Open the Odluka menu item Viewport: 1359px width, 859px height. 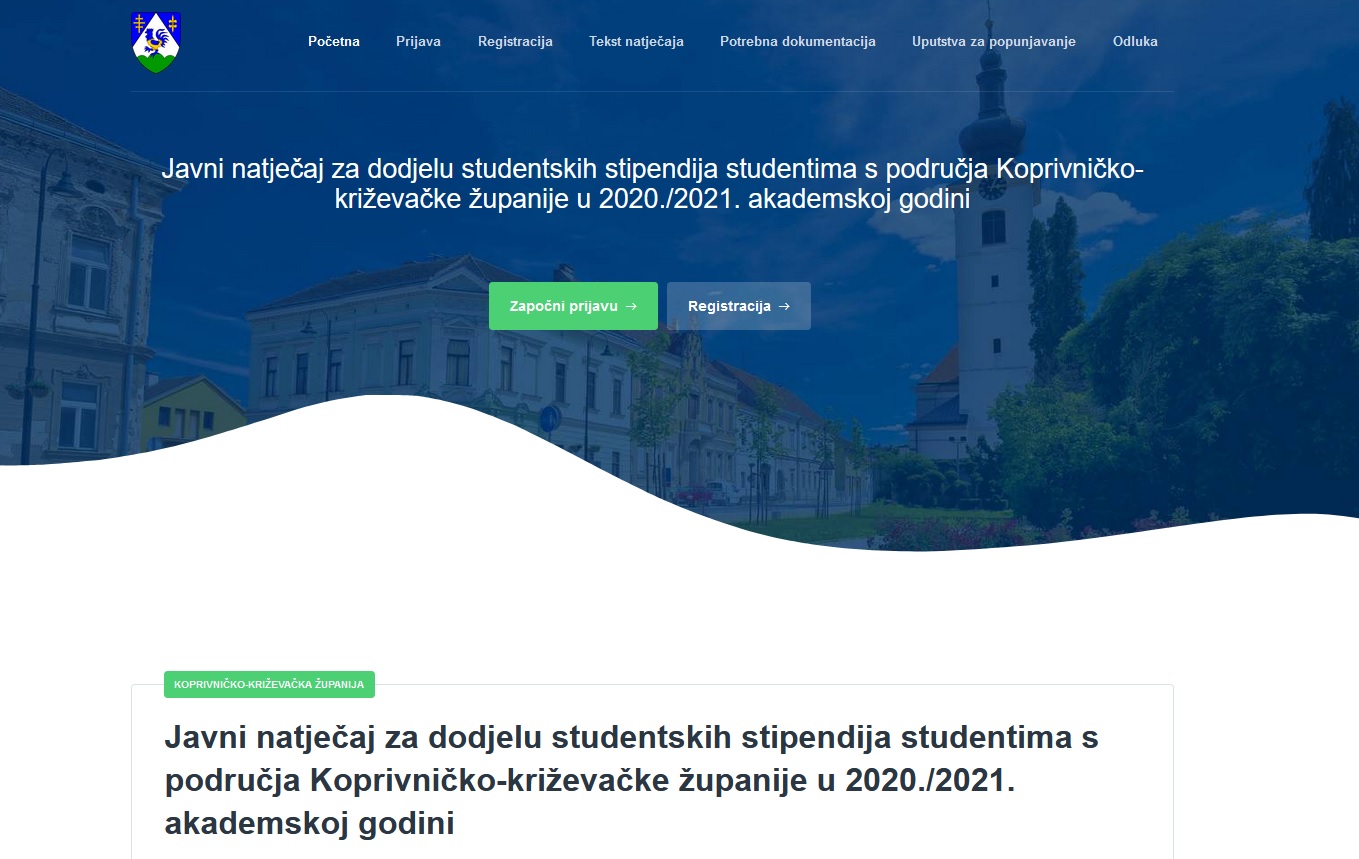1135,41
